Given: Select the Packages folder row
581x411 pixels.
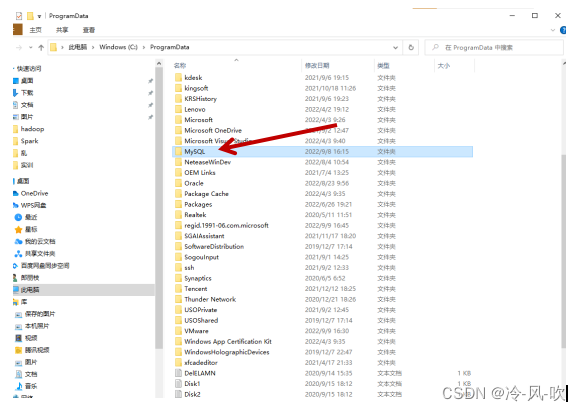Looking at the screenshot, I should 322,204.
